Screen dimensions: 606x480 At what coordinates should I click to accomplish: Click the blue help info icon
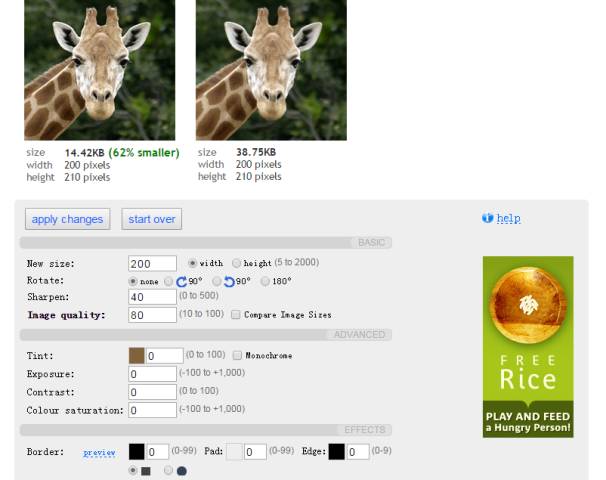[488, 218]
